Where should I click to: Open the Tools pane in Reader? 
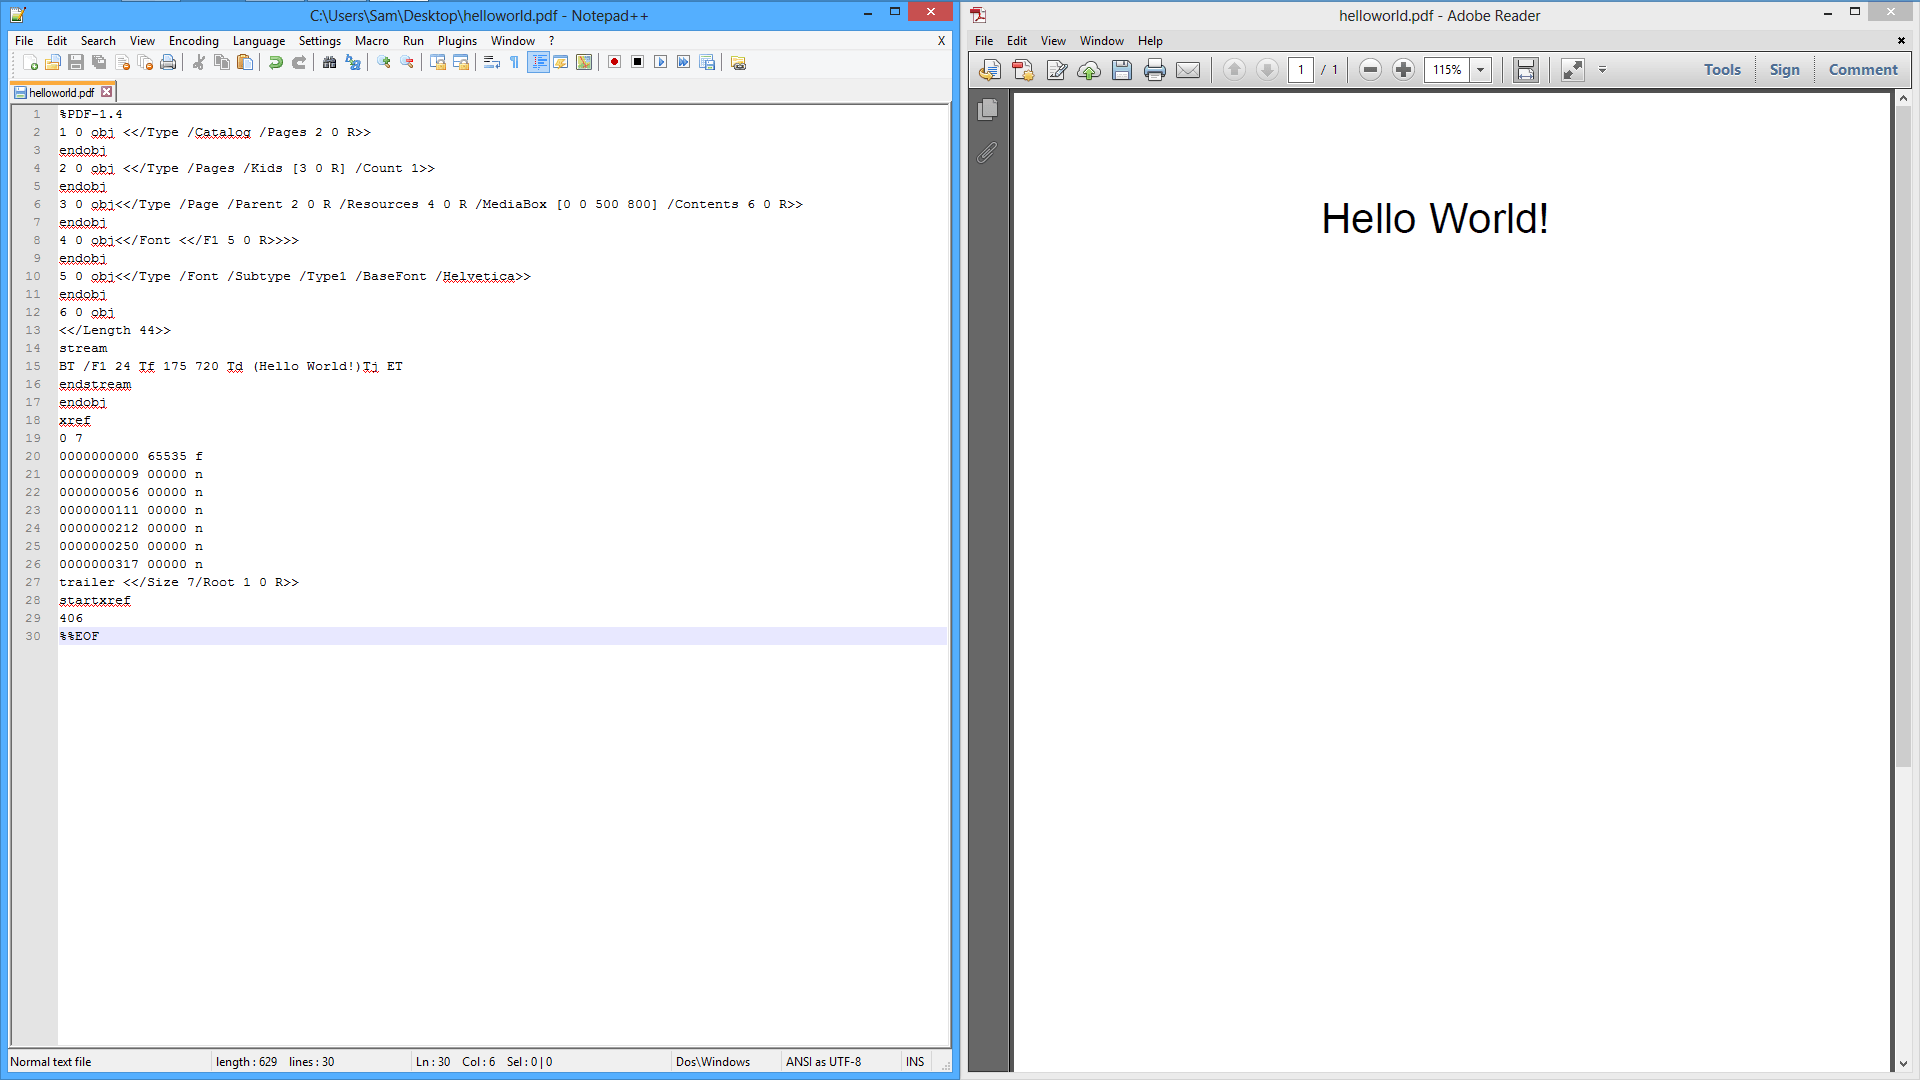click(x=1722, y=70)
